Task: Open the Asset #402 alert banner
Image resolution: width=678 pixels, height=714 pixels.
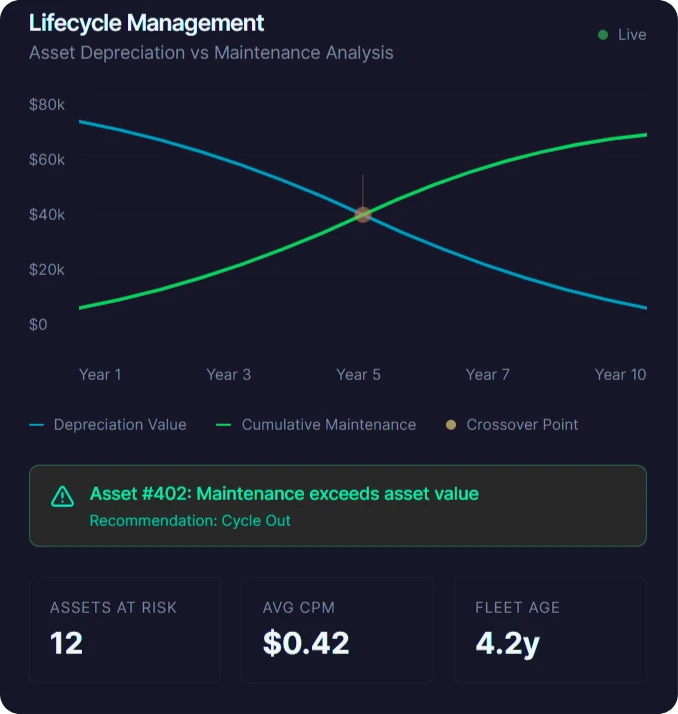Action: pos(338,506)
